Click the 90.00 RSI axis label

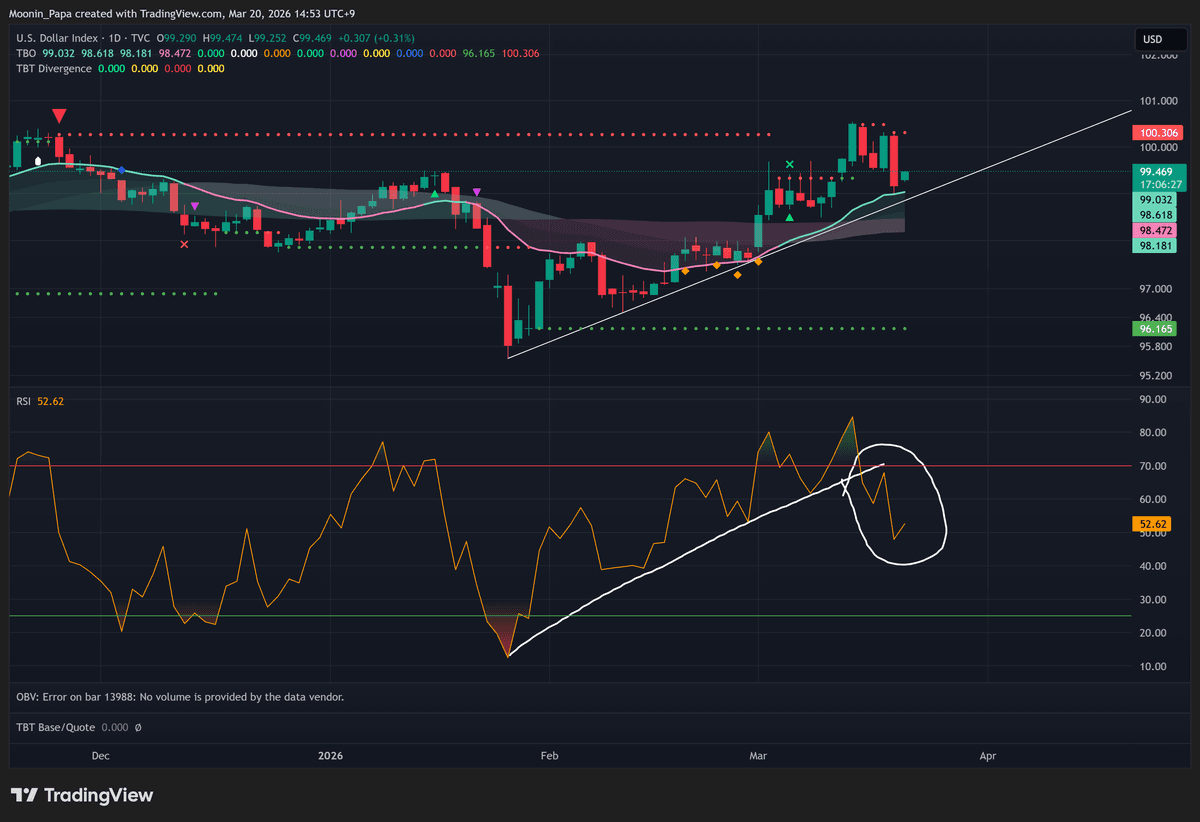pyautogui.click(x=1153, y=399)
